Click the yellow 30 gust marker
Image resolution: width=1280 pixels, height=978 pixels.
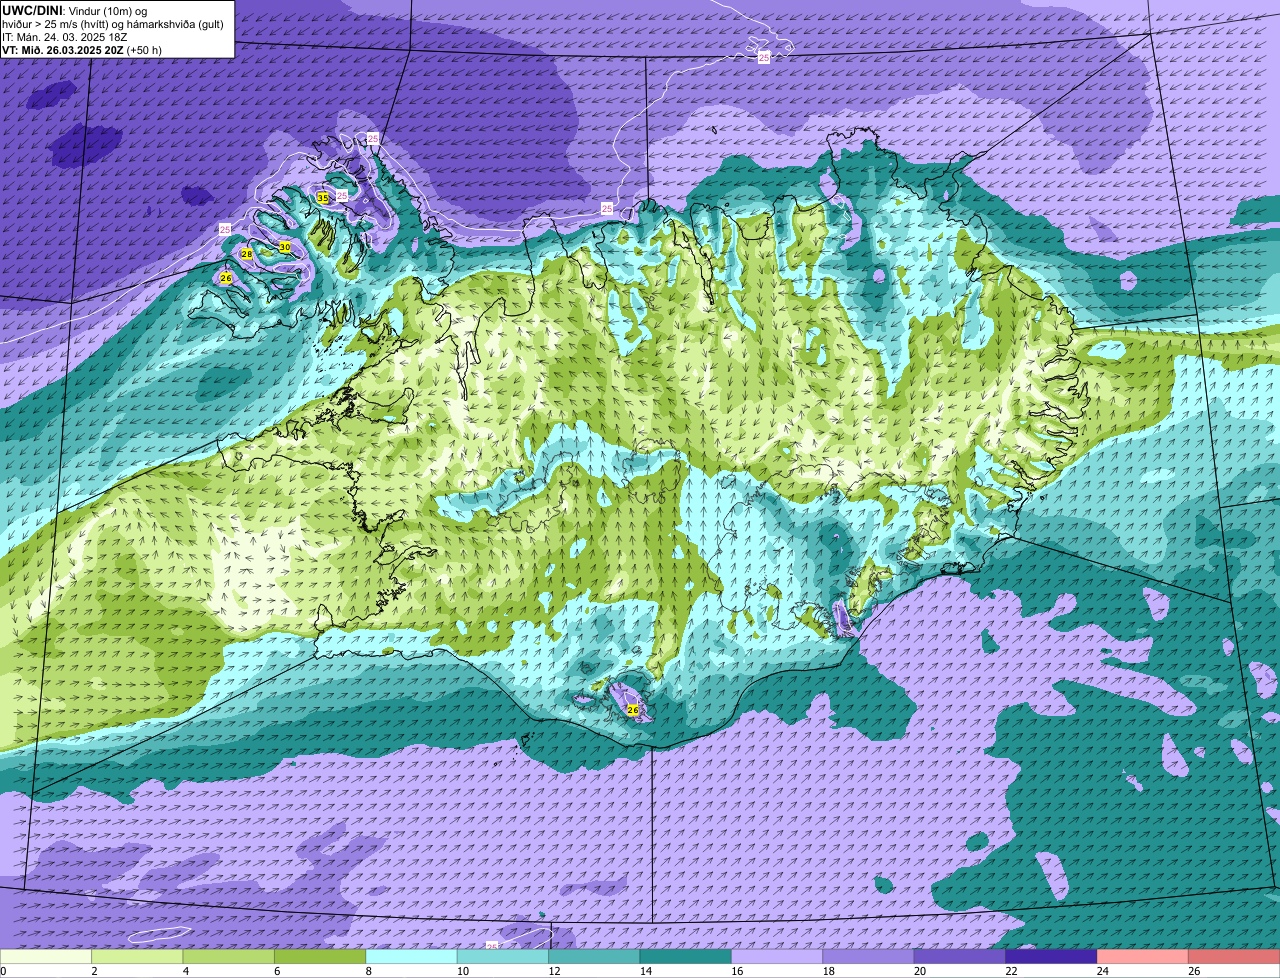285,247
